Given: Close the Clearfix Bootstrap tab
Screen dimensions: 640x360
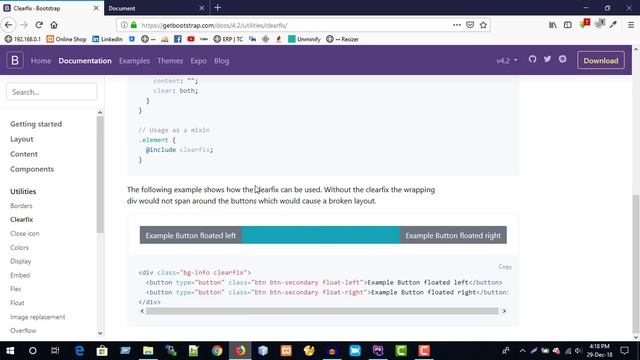Looking at the screenshot, I should (96, 8).
